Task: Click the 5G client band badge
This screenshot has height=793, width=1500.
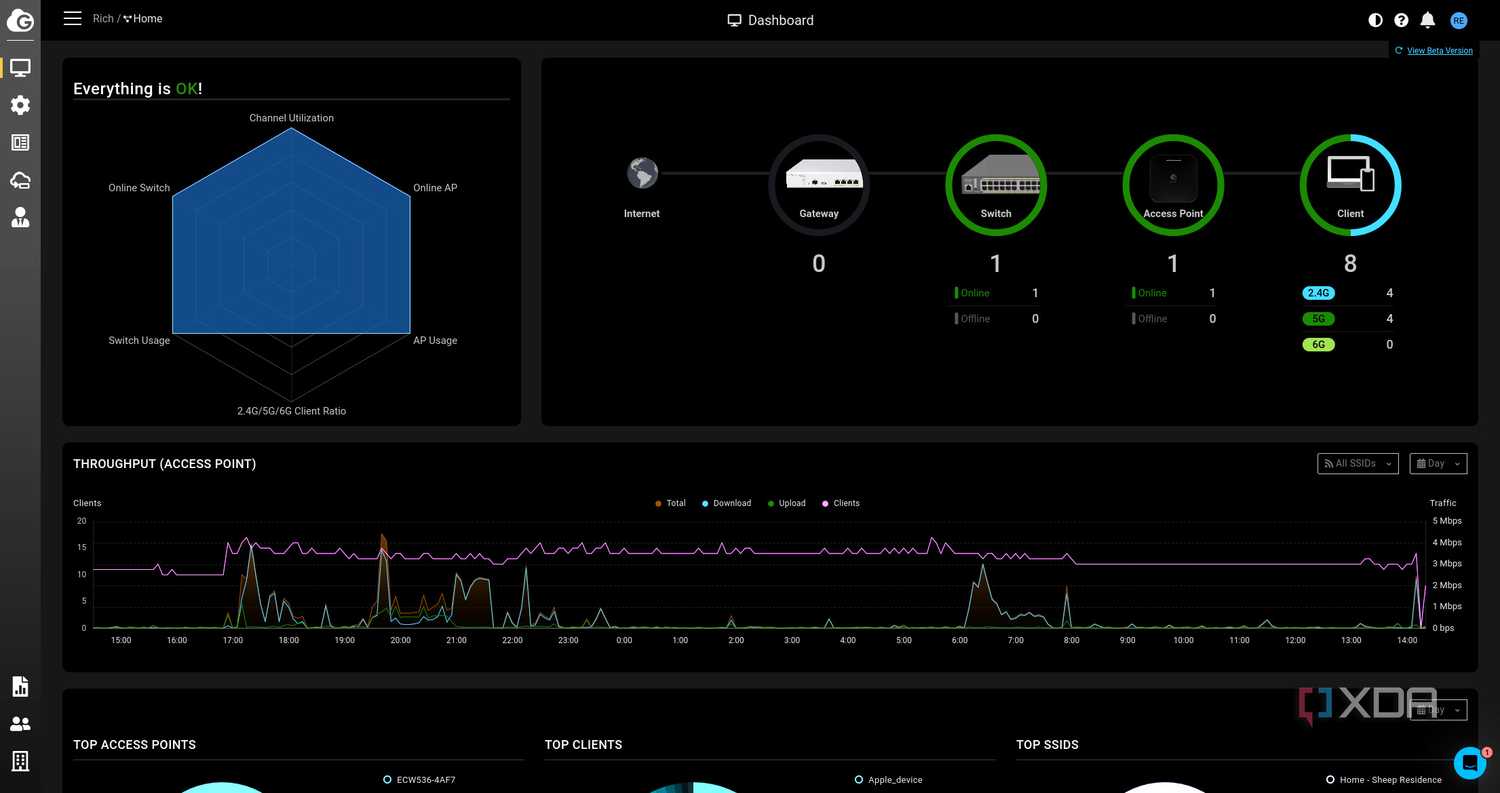Action: pyautogui.click(x=1318, y=319)
